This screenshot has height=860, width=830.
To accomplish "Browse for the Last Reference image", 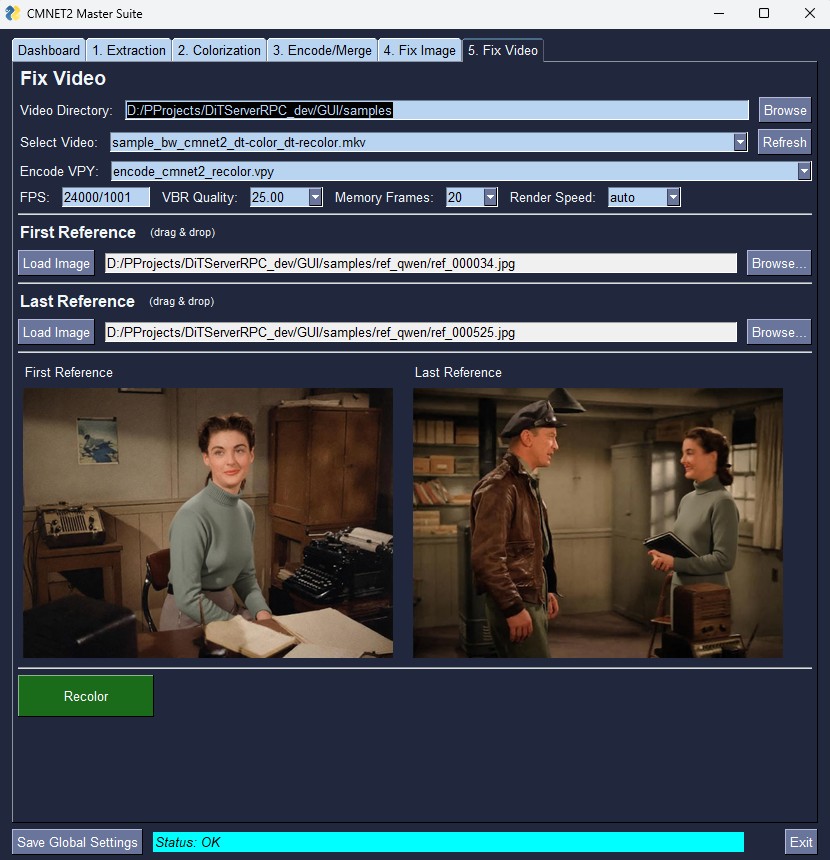I will click(778, 332).
